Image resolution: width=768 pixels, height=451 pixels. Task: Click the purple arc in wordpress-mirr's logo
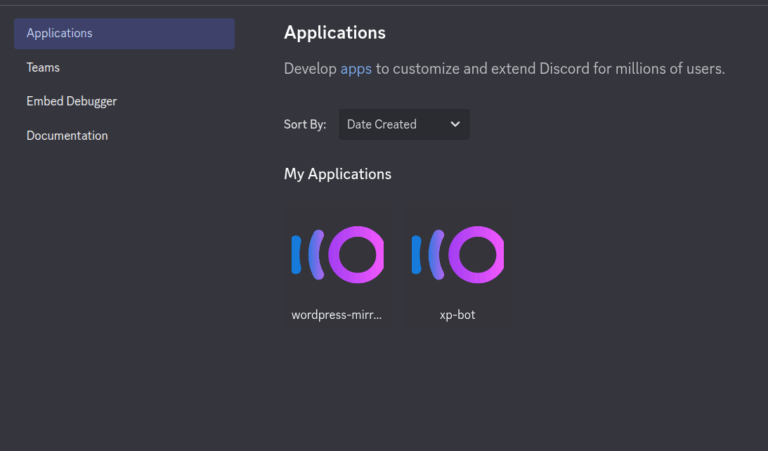pos(316,255)
